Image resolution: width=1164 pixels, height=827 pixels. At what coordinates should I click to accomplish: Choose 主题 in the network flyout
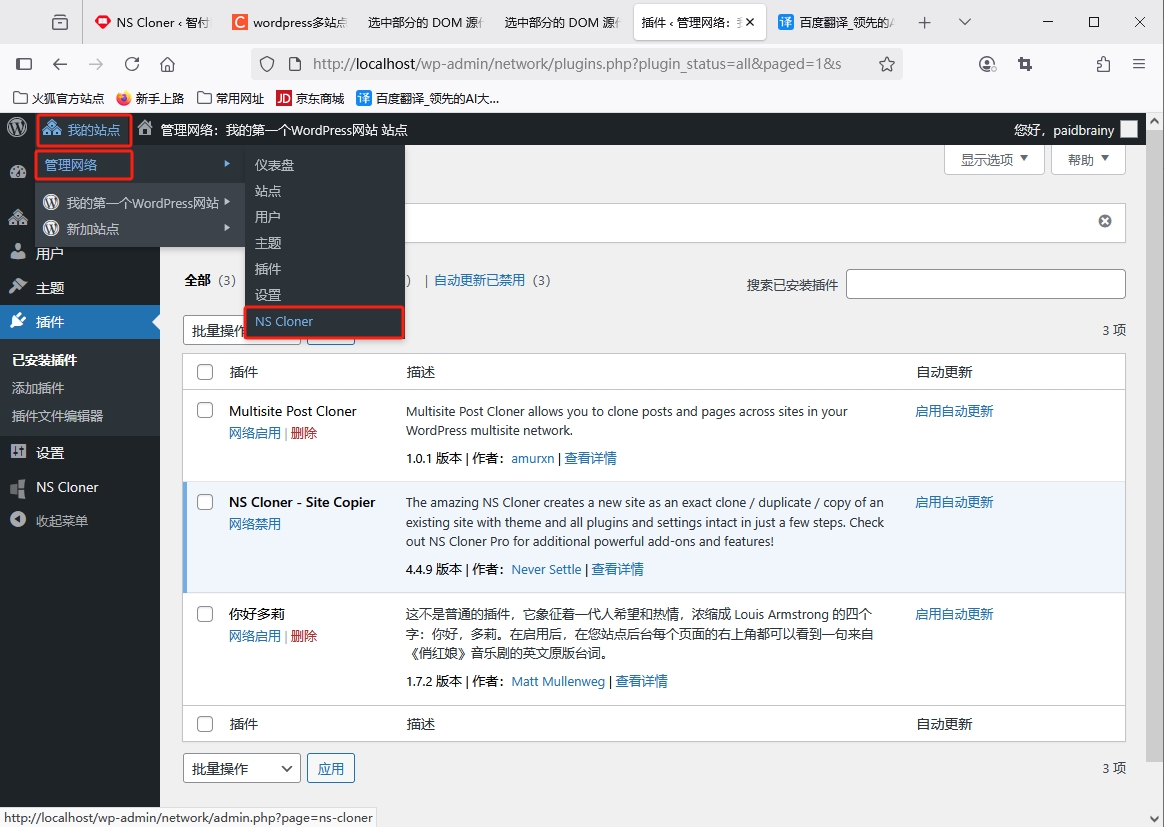(x=268, y=243)
